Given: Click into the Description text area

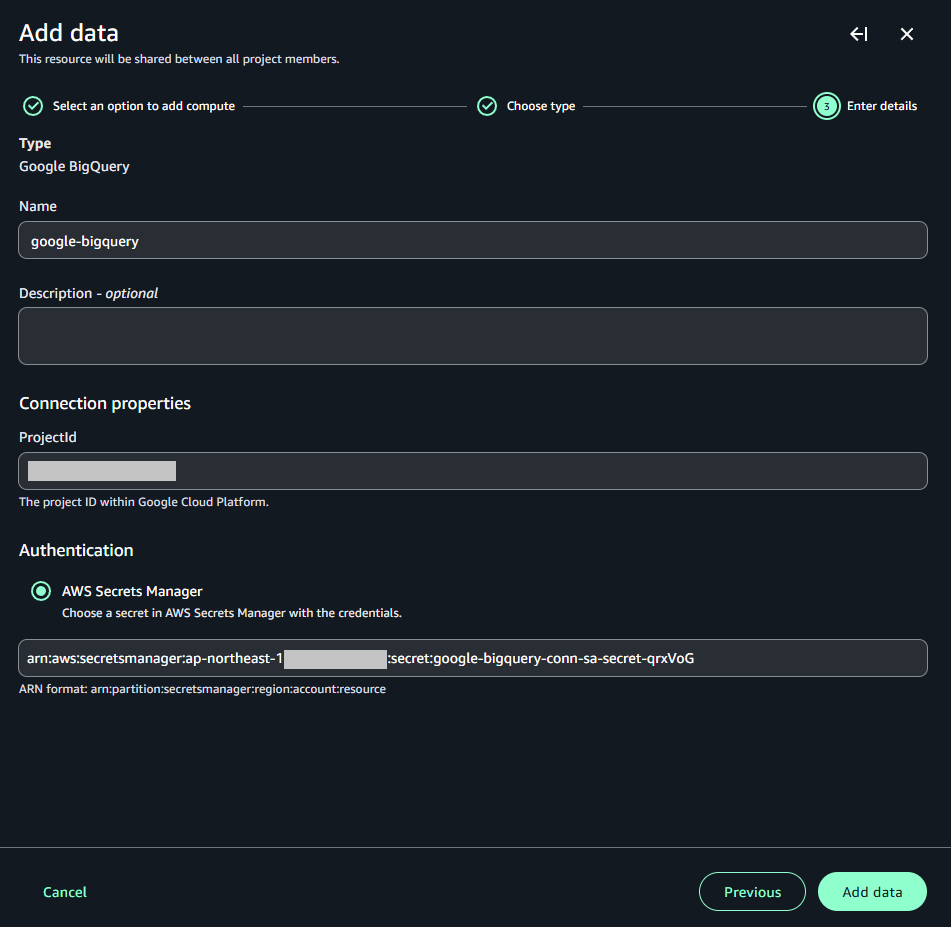Looking at the screenshot, I should (x=473, y=336).
